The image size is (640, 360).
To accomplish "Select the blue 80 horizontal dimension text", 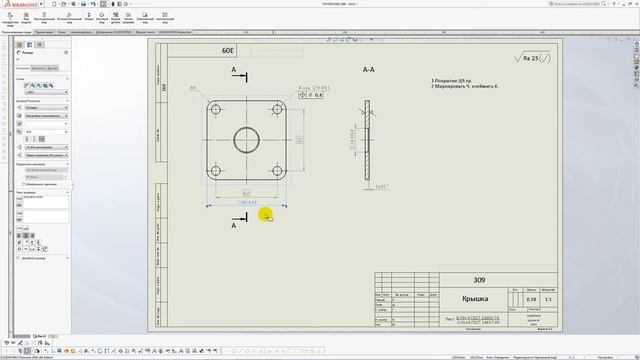I will [247, 202].
